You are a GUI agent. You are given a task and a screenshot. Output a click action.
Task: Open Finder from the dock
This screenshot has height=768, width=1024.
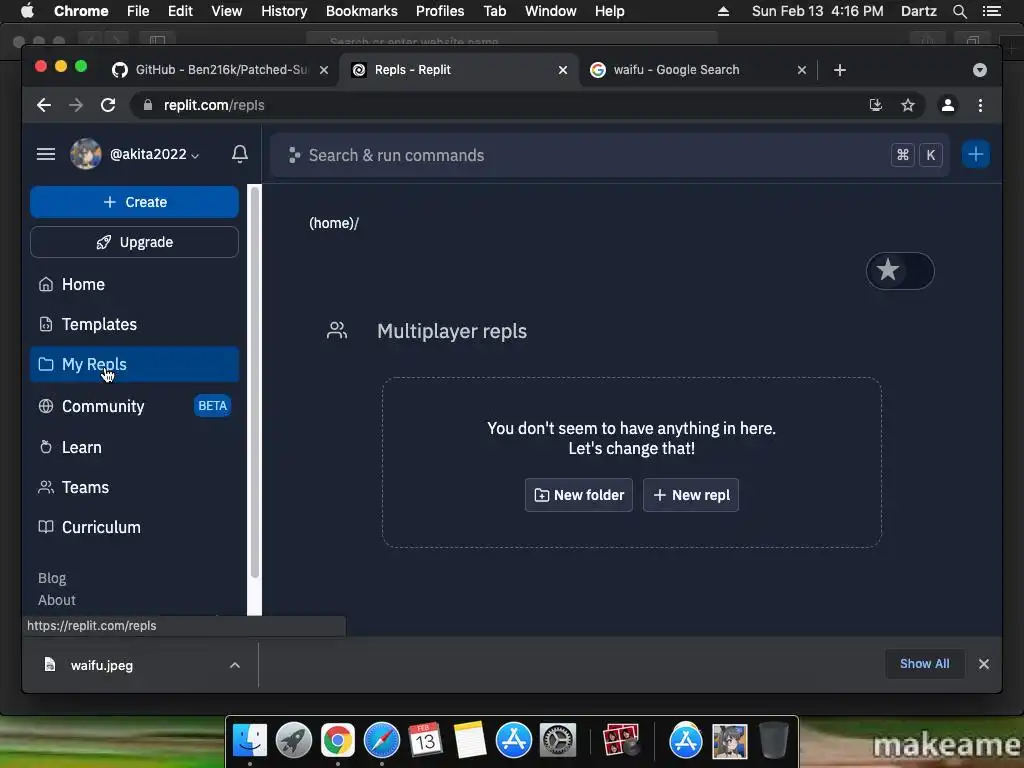249,740
